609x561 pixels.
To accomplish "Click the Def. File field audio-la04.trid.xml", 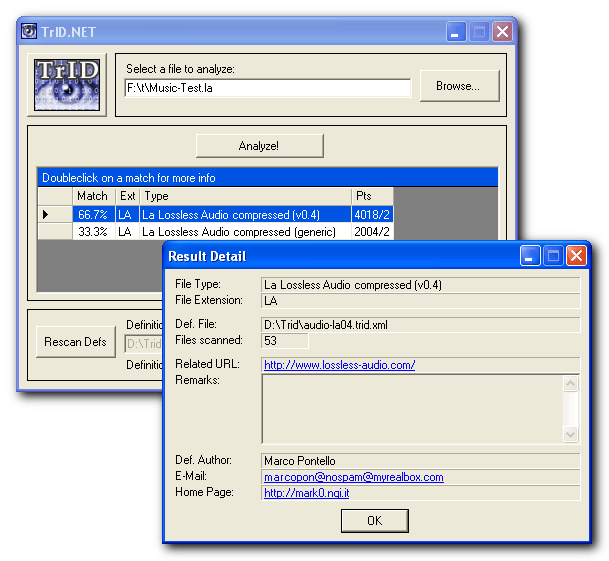I will (x=421, y=325).
